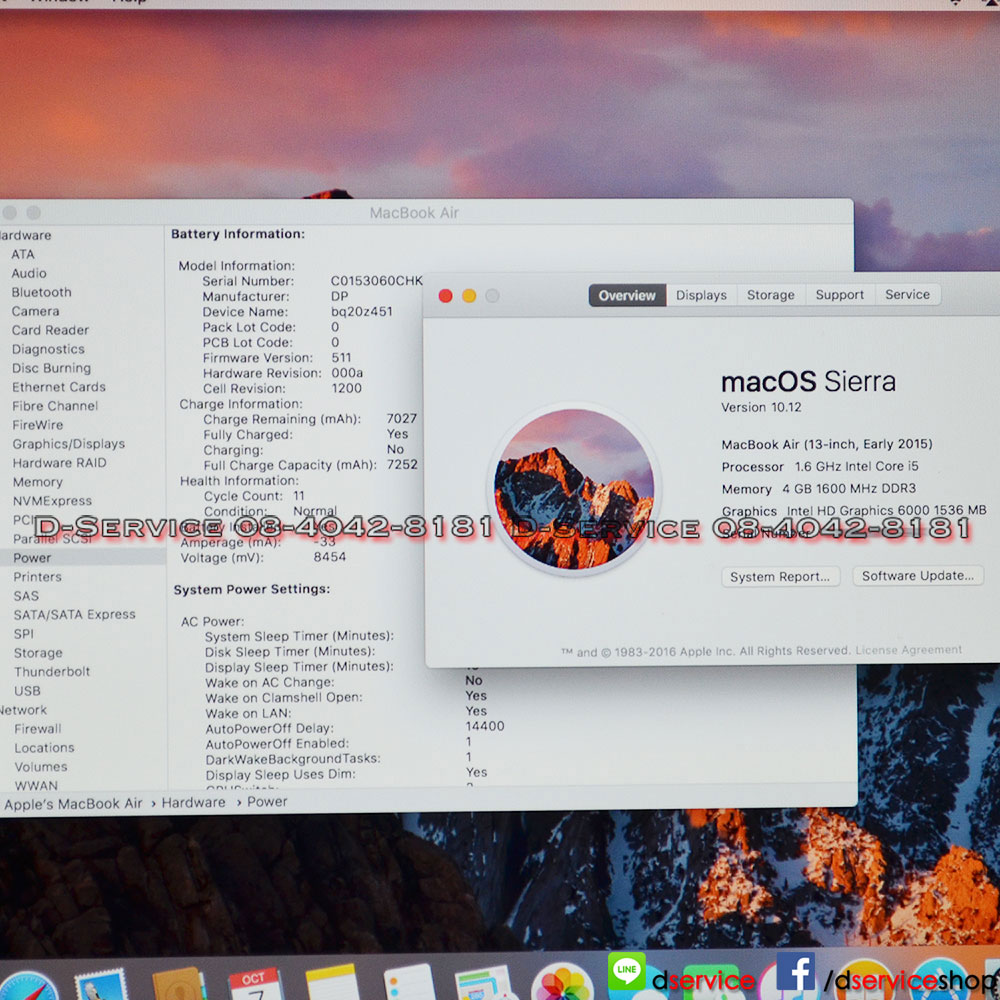
Task: Switch to the Overview tab
Action: pyautogui.click(x=627, y=295)
